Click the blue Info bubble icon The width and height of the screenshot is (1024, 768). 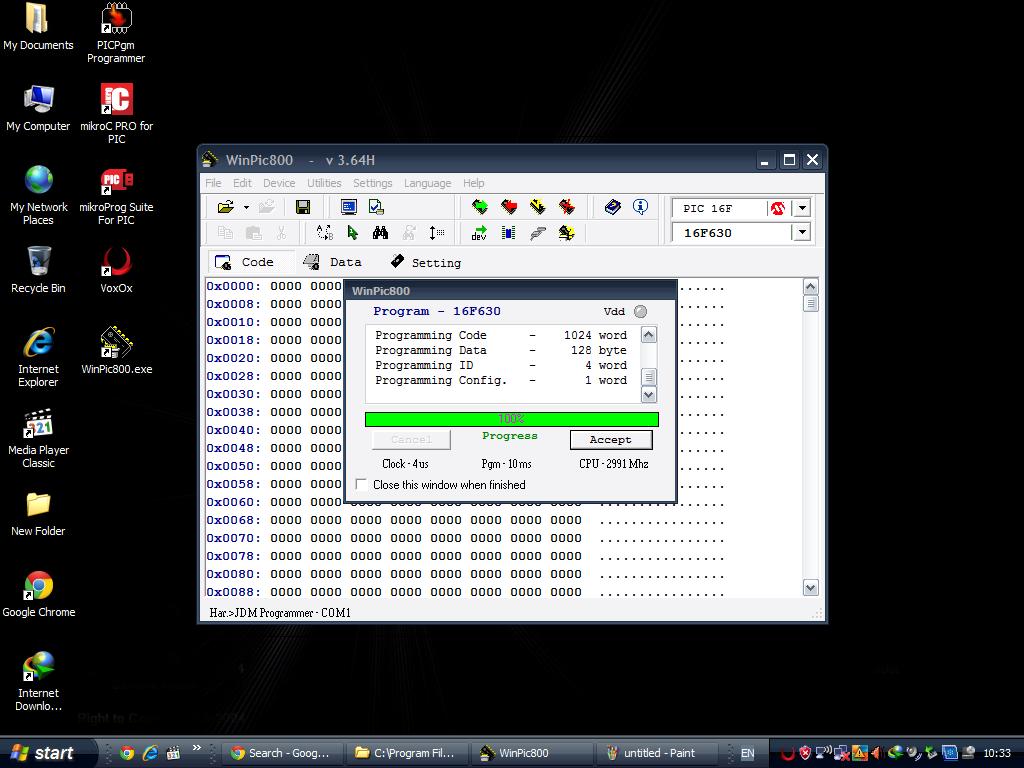point(641,207)
